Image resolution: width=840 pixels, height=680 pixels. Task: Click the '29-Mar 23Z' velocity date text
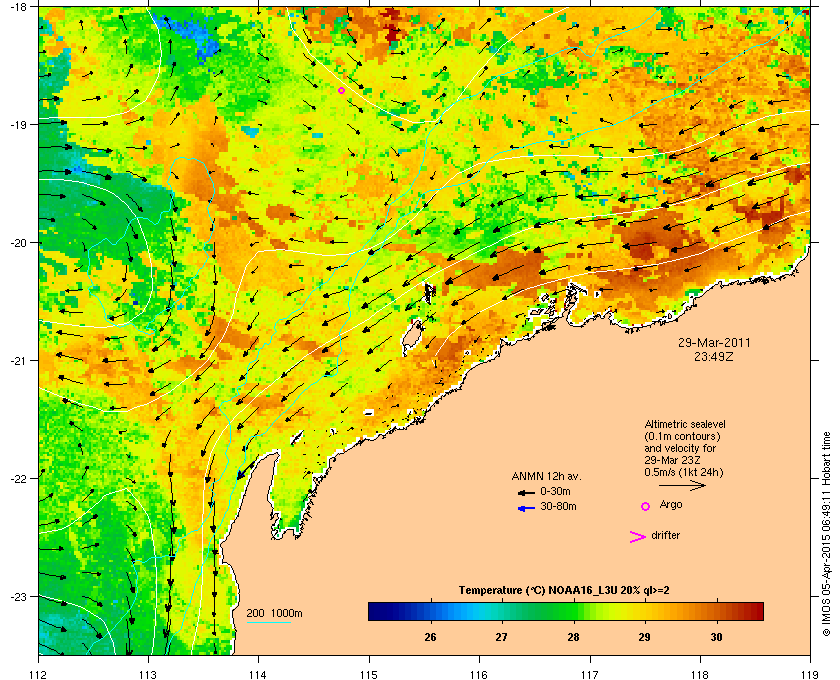coord(673,460)
